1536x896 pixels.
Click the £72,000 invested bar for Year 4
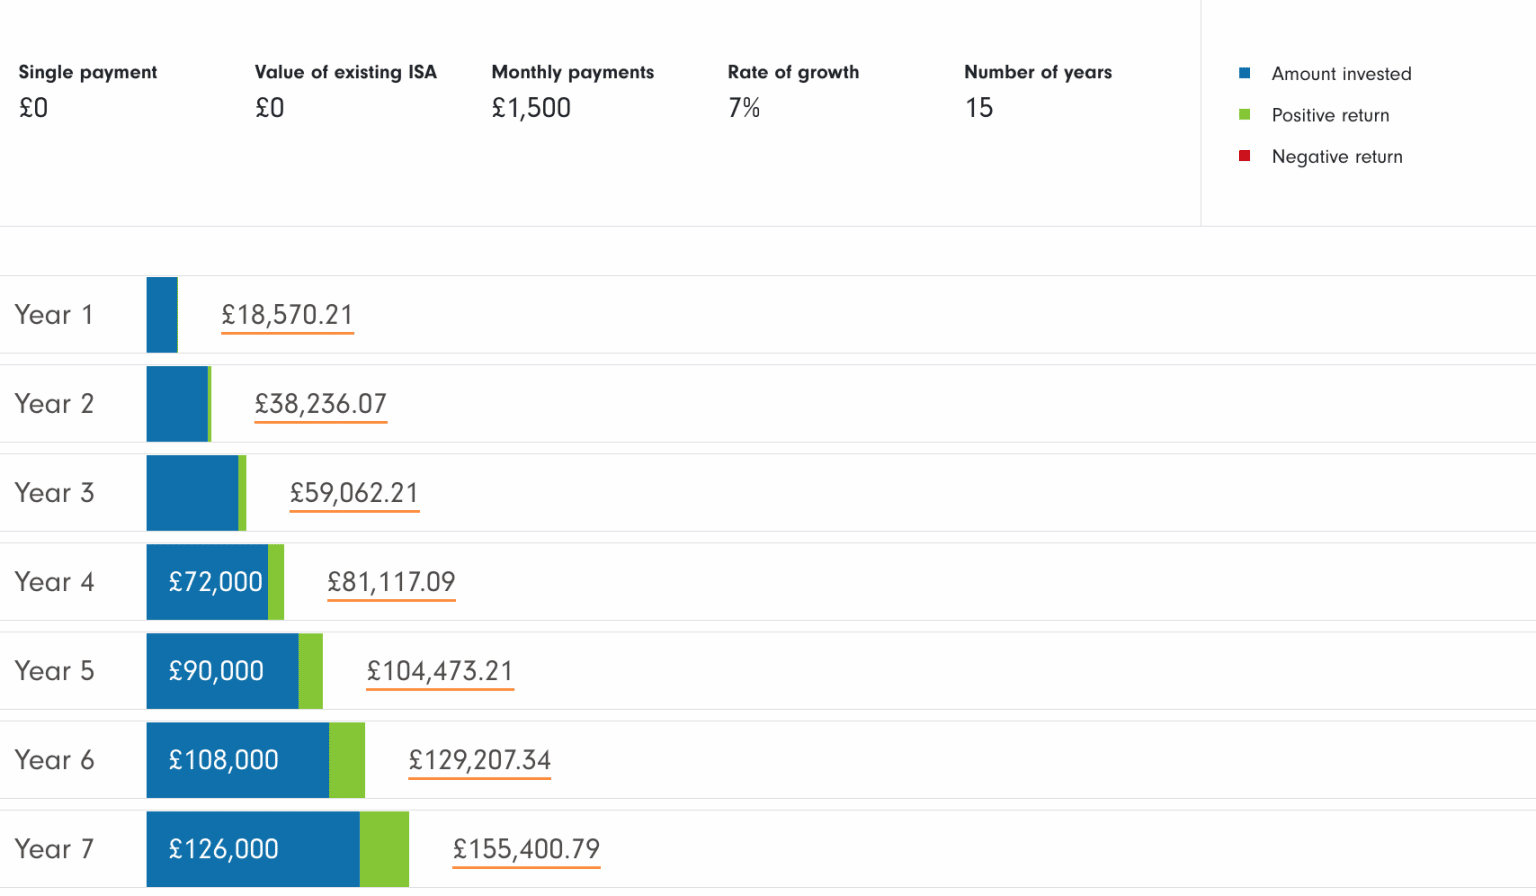coord(205,581)
